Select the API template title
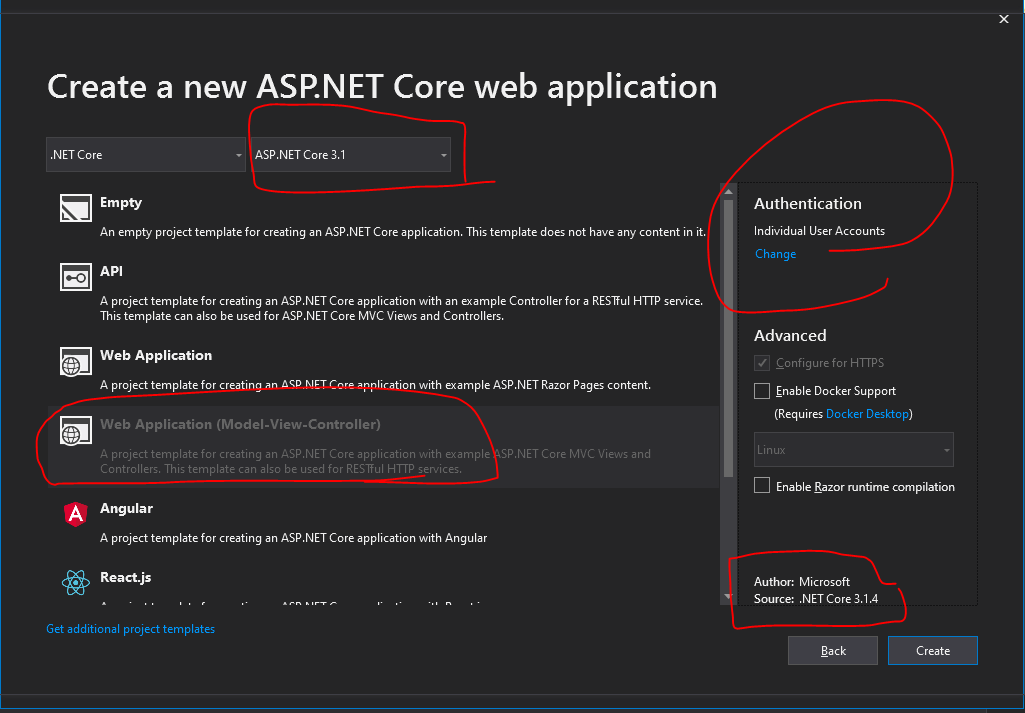 coord(111,271)
